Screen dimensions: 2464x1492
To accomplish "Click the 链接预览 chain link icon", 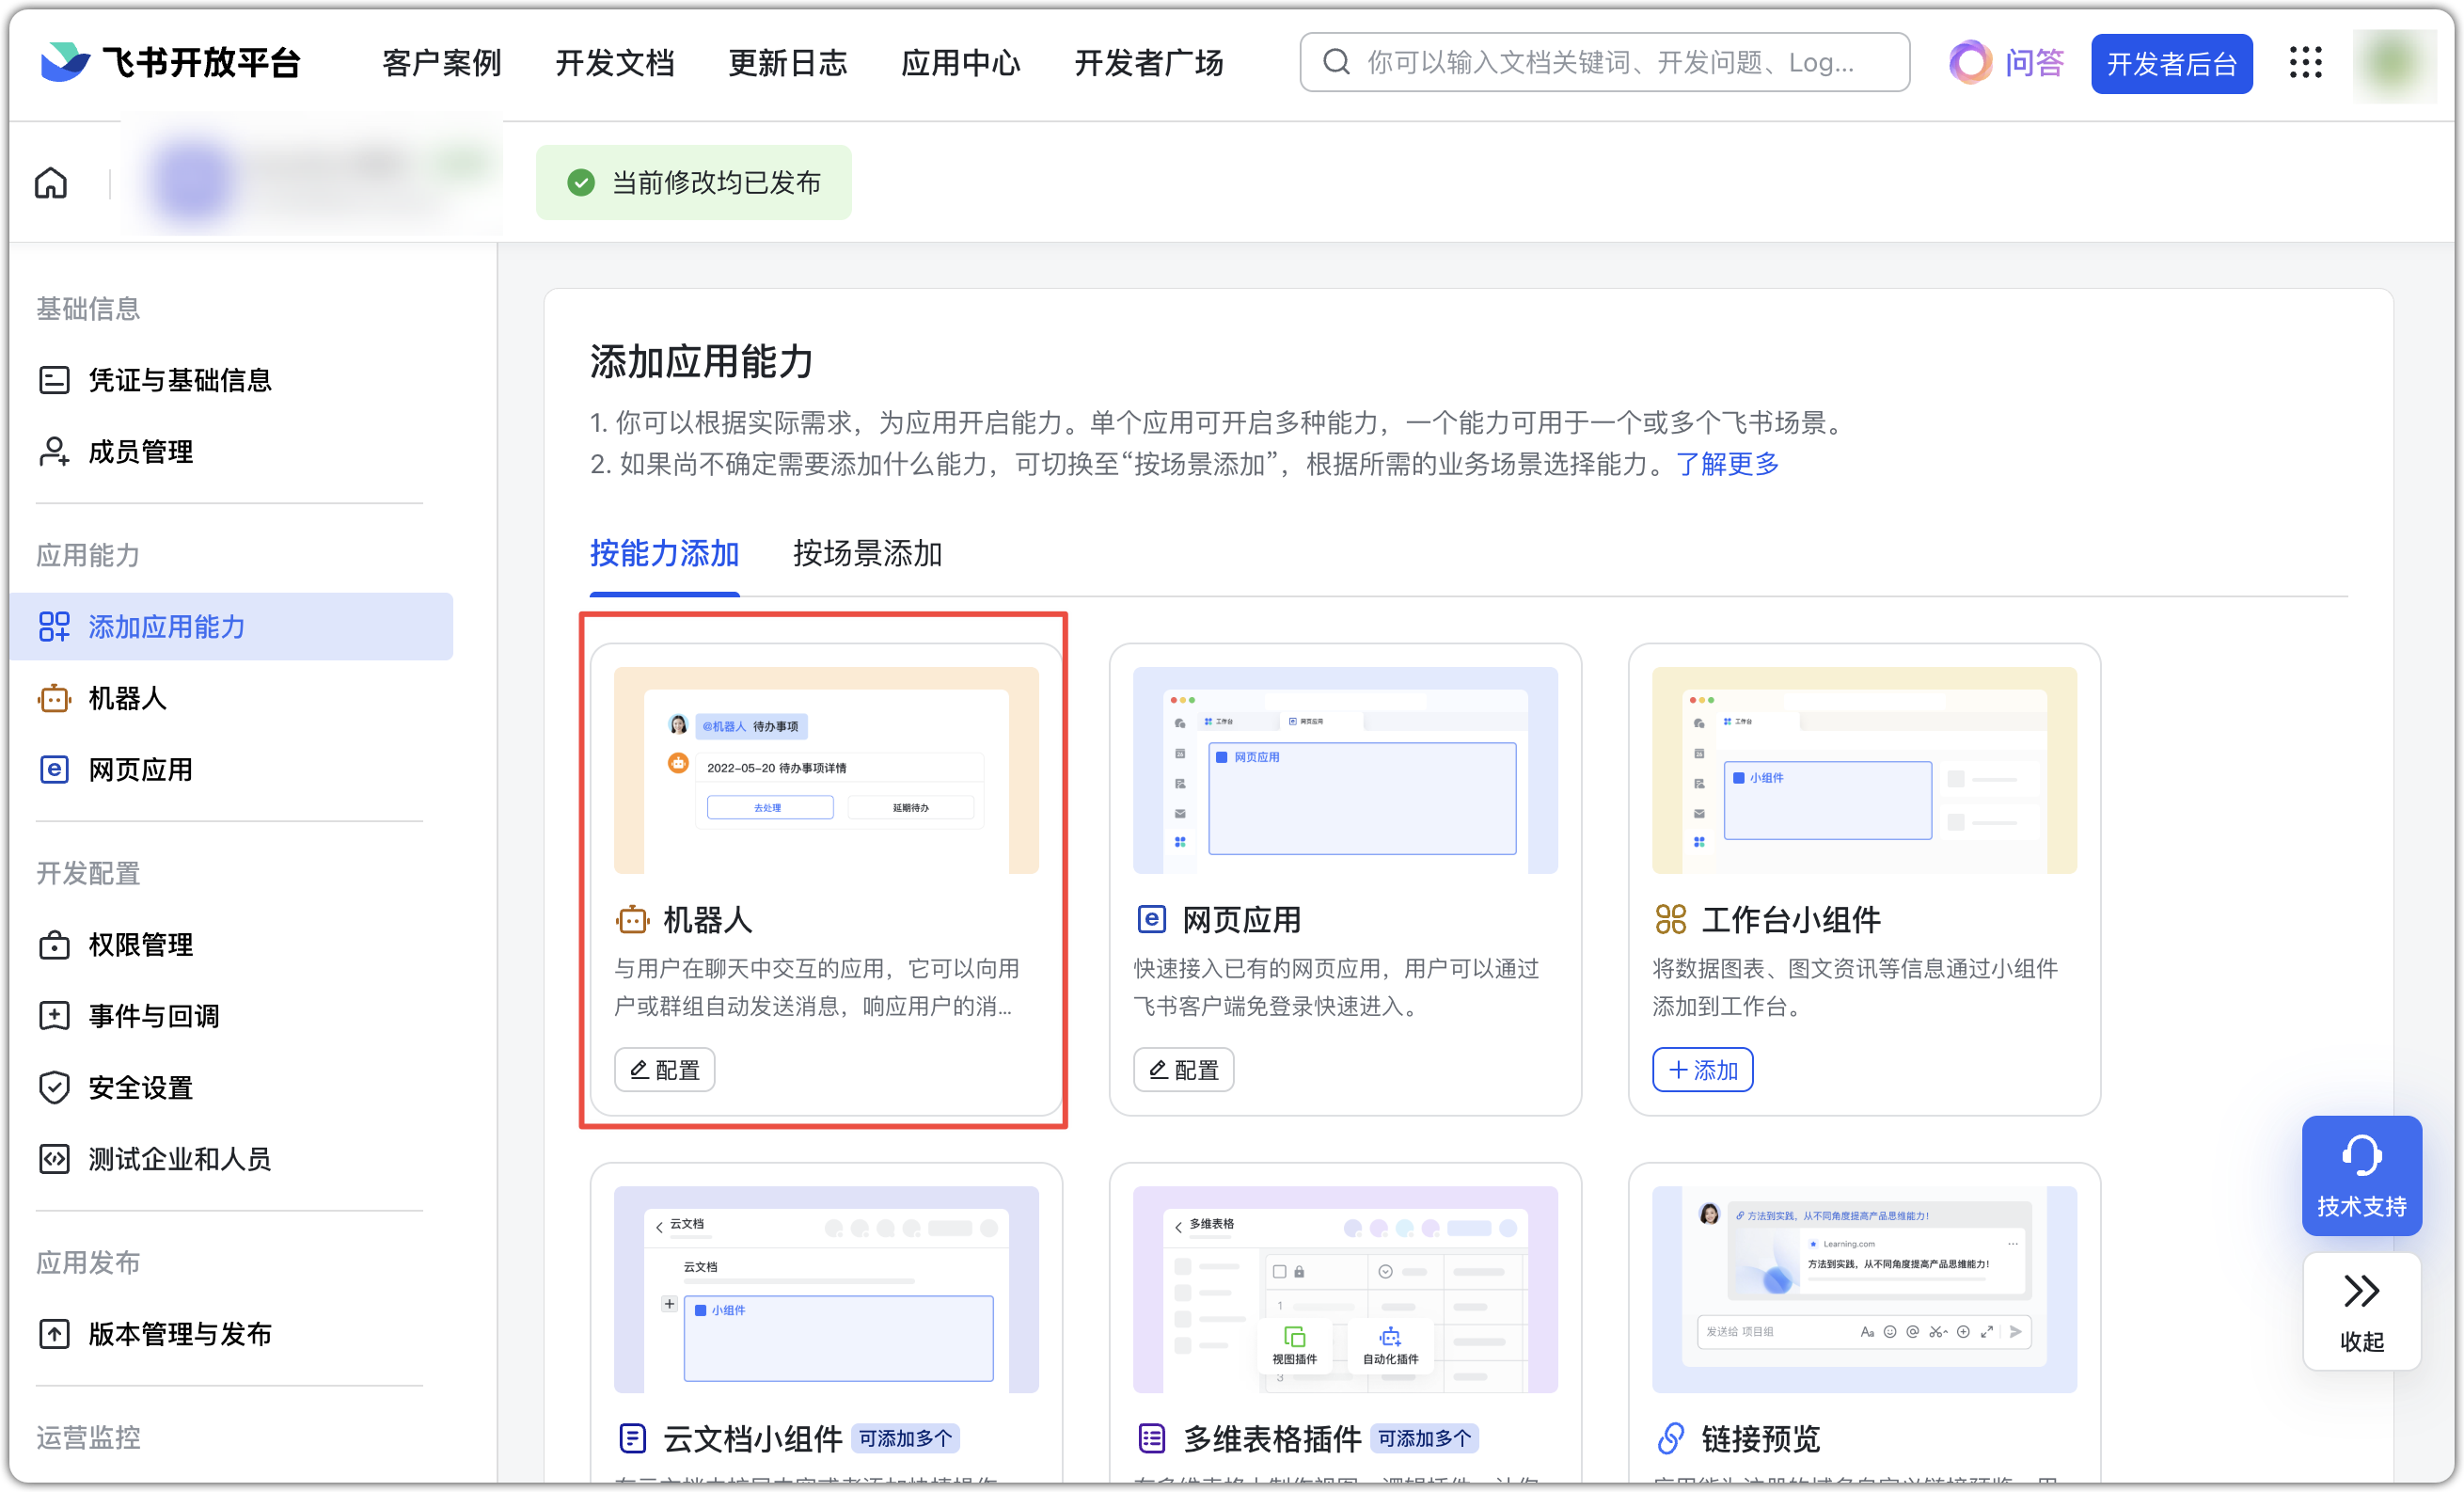I will (1670, 1438).
